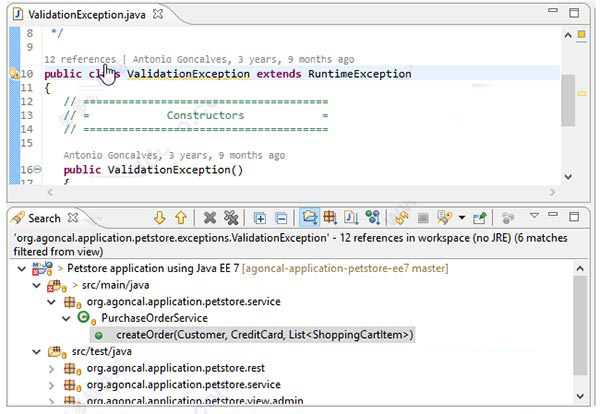
Task: Select the Search view tab
Action: pyautogui.click(x=44, y=218)
